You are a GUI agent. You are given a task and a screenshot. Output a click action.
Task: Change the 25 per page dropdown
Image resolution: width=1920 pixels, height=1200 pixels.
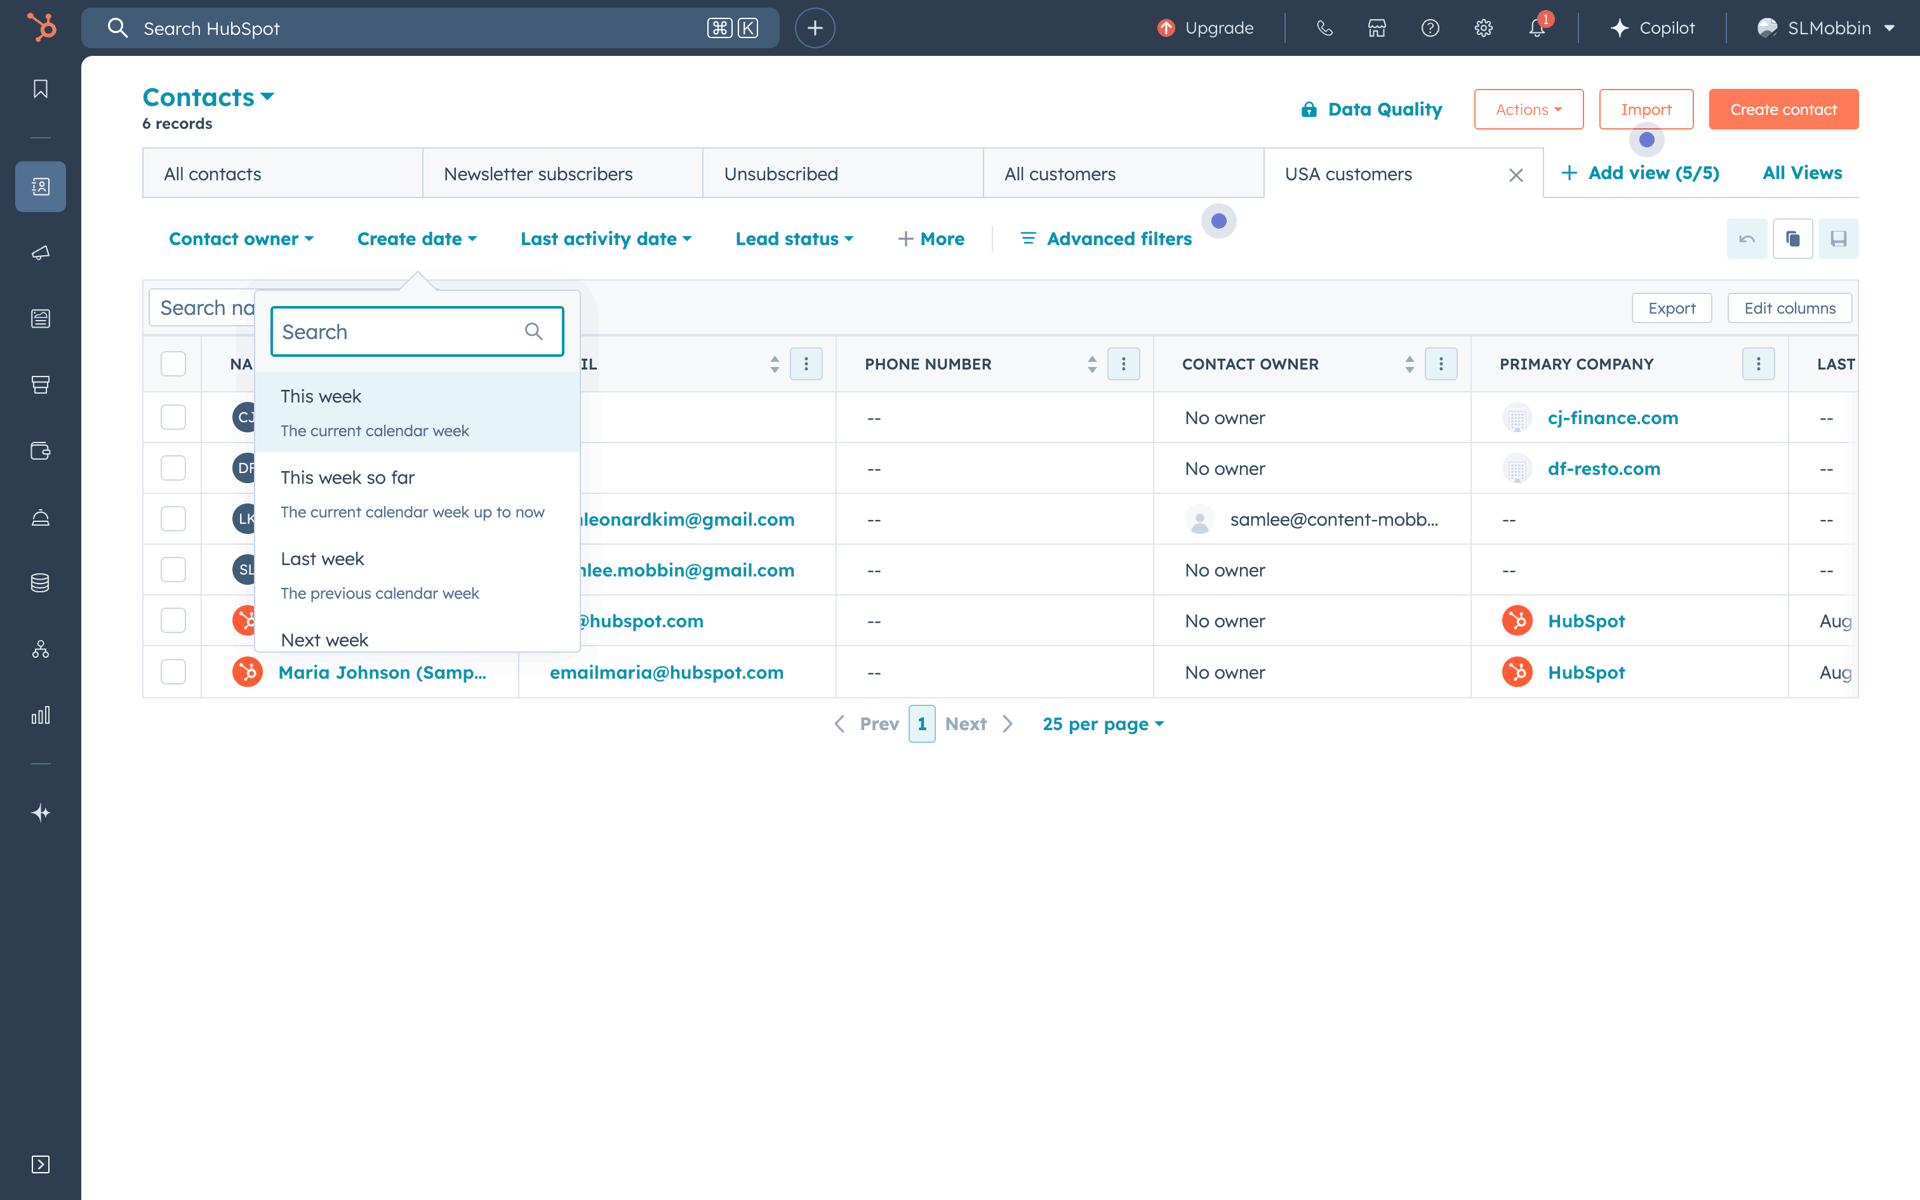[1103, 724]
